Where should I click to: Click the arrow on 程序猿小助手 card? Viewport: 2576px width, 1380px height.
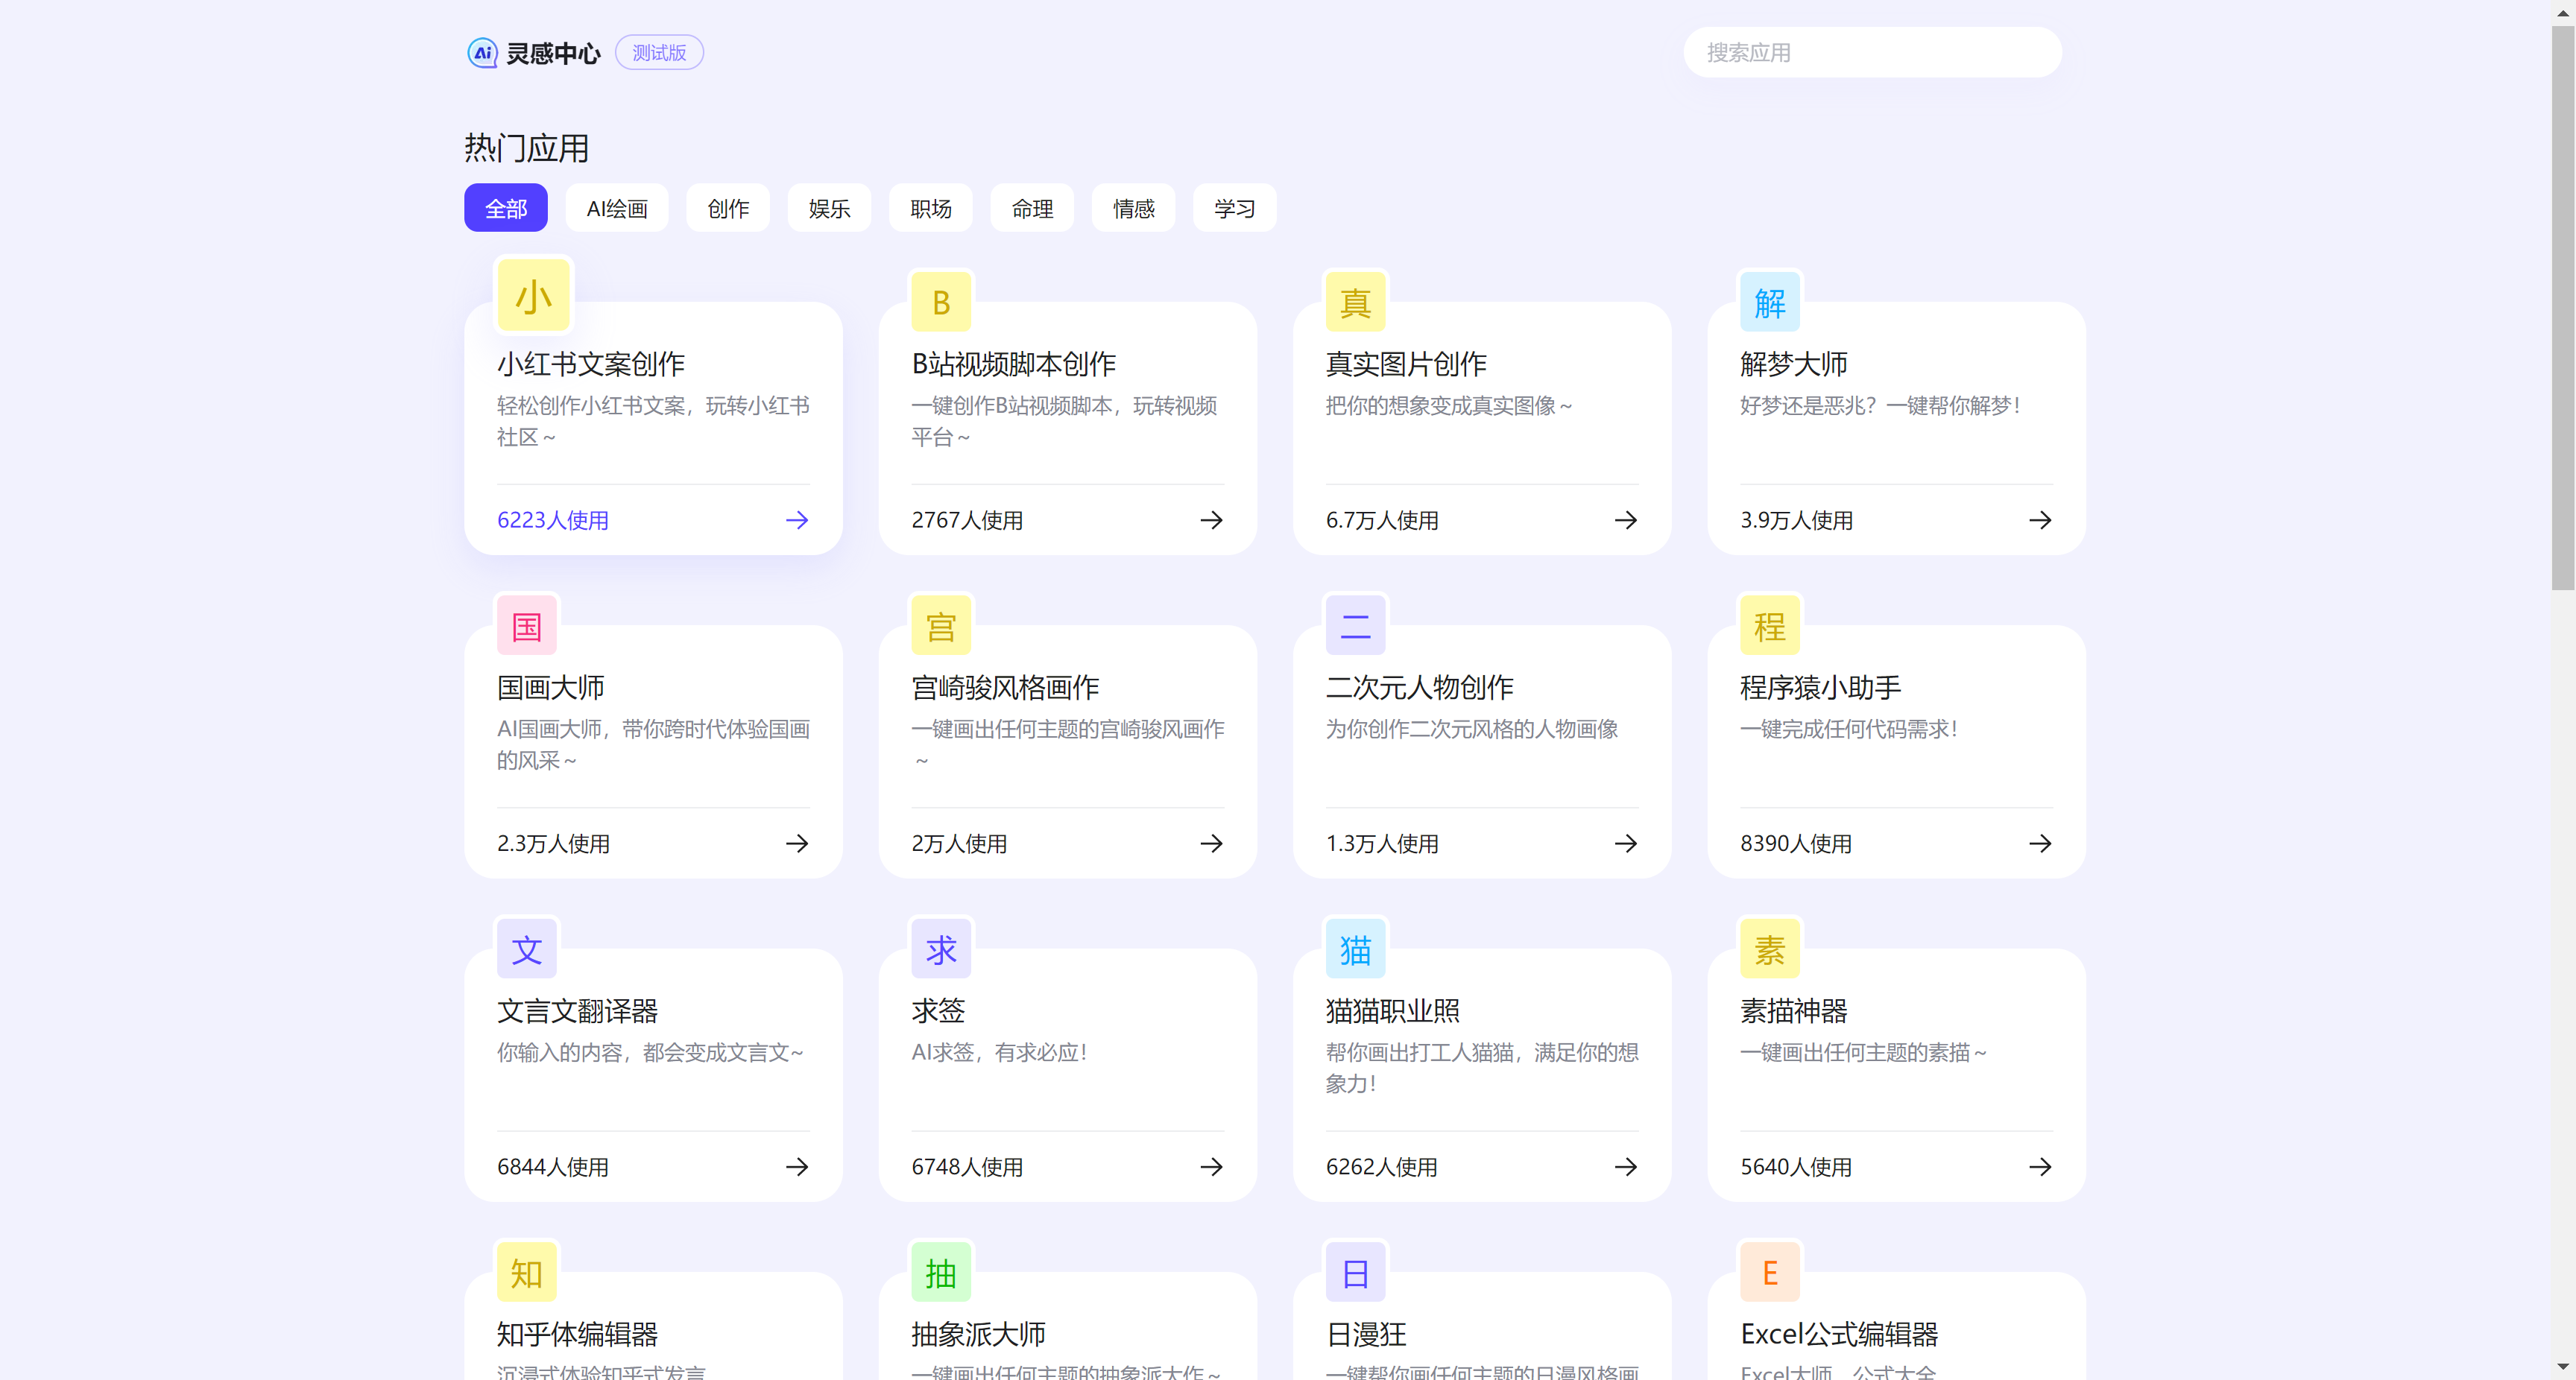point(2040,843)
